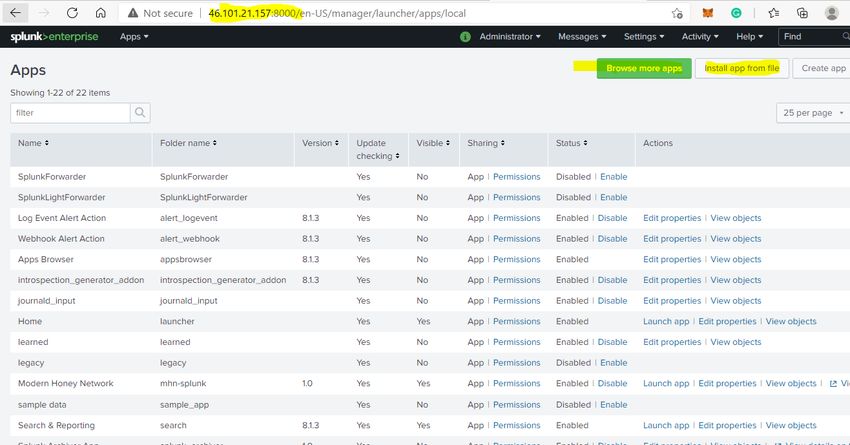Select Showing 1-22 of 22 items text
Image resolution: width=850 pixels, height=445 pixels.
[x=60, y=93]
